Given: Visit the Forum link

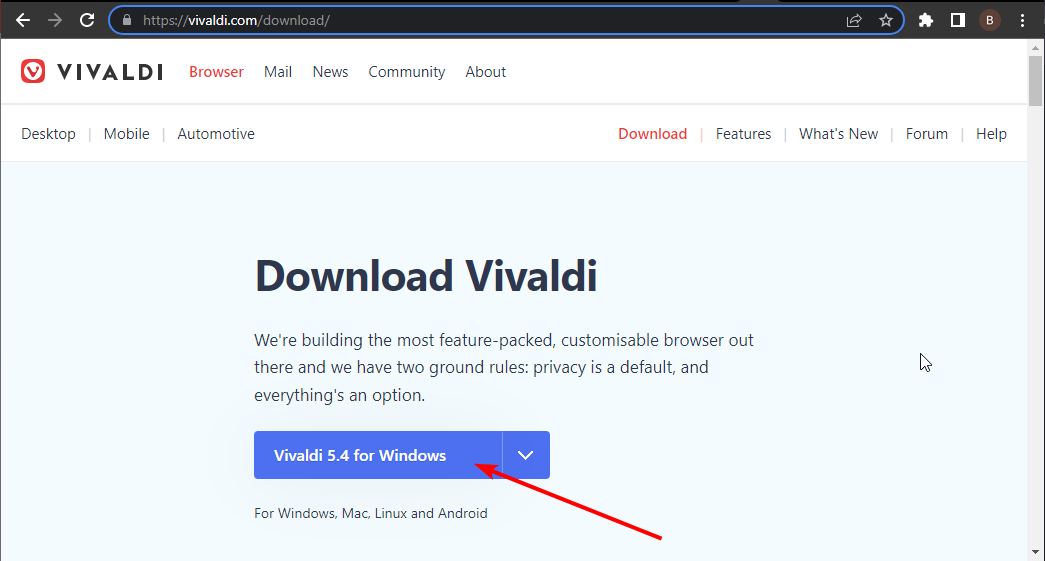Looking at the screenshot, I should [x=926, y=134].
